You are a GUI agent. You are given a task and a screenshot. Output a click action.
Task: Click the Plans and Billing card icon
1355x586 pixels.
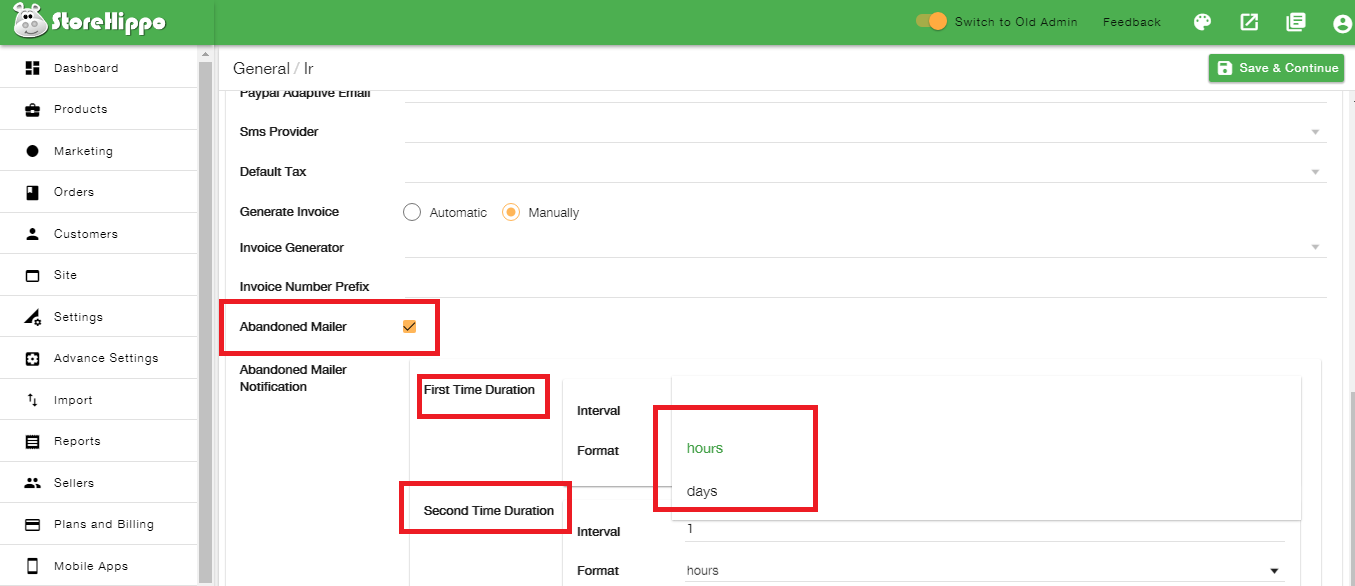pyautogui.click(x=32, y=524)
